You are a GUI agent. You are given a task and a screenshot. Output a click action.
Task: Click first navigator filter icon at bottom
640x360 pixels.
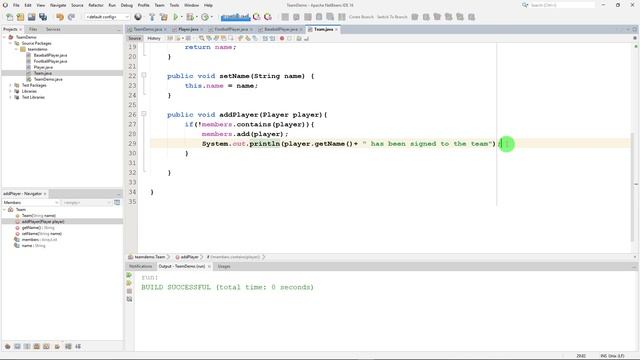[x=7, y=347]
